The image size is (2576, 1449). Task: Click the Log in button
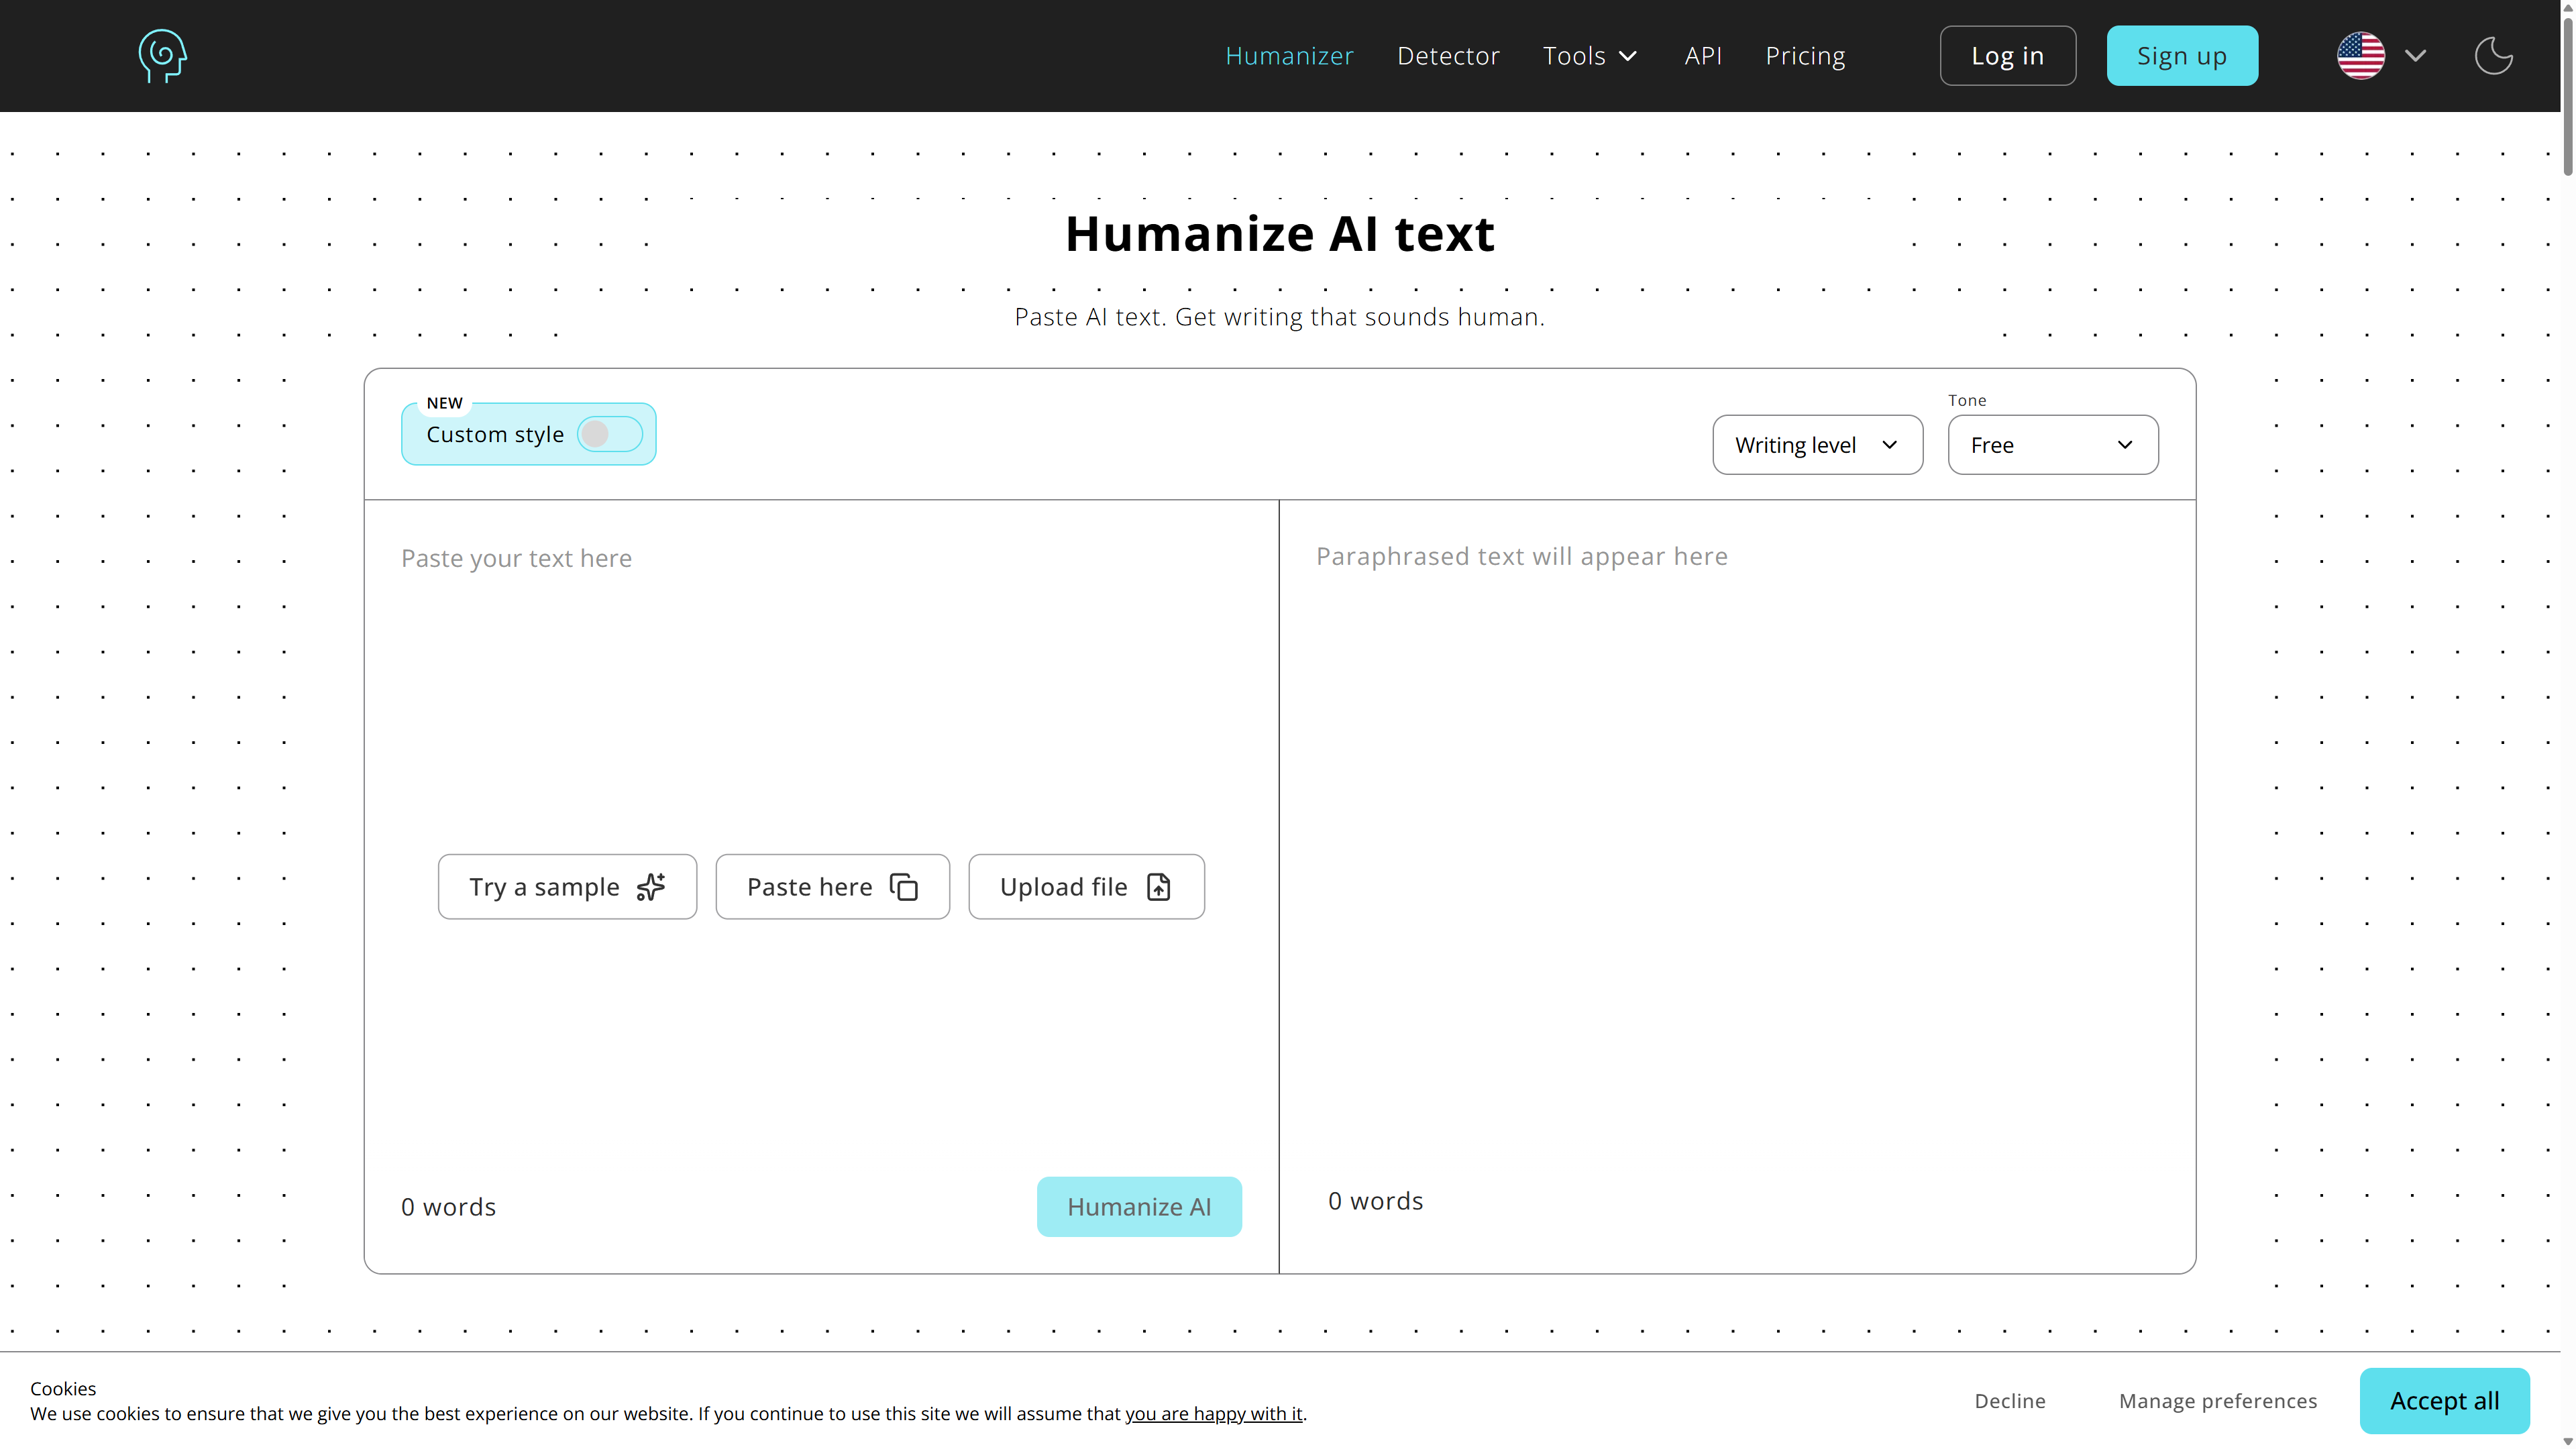coord(2007,56)
